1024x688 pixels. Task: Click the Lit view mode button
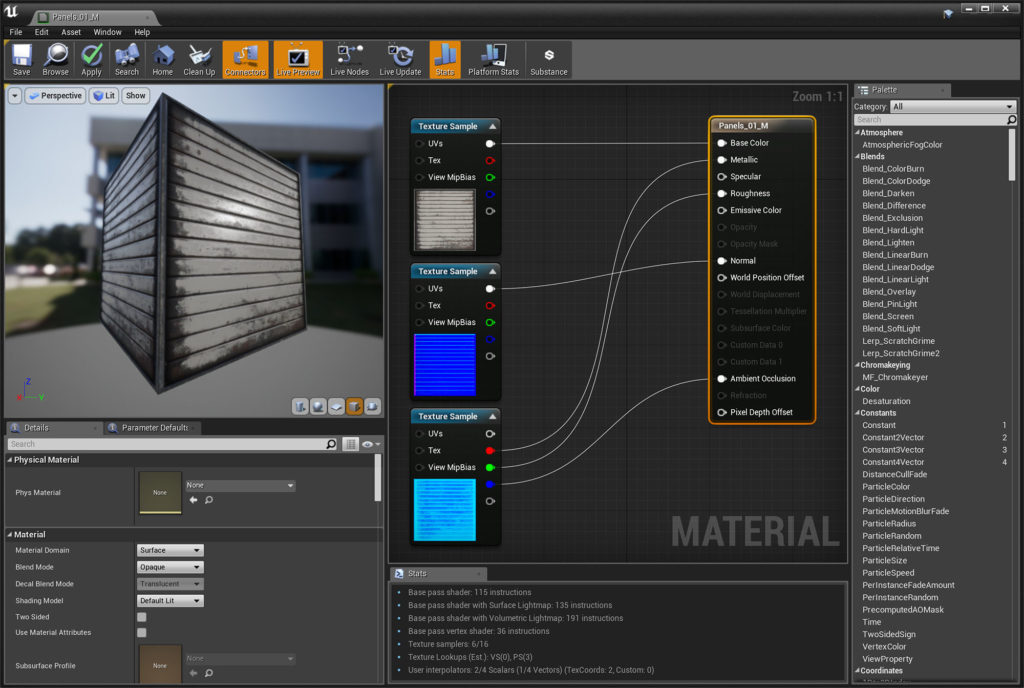click(x=104, y=96)
